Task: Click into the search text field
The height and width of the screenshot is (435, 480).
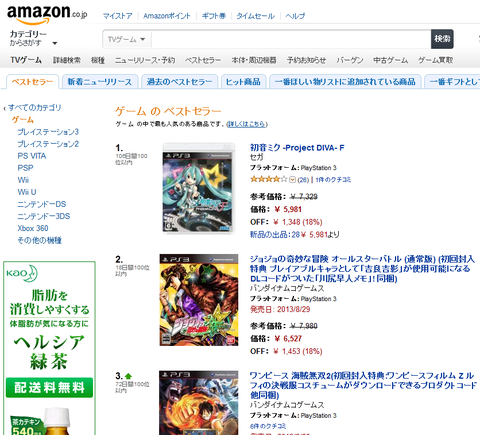Action: 291,39
